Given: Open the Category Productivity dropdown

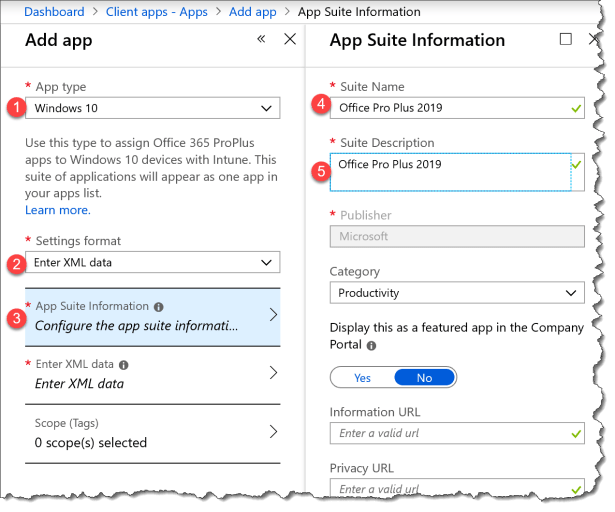Looking at the screenshot, I should click(x=457, y=293).
